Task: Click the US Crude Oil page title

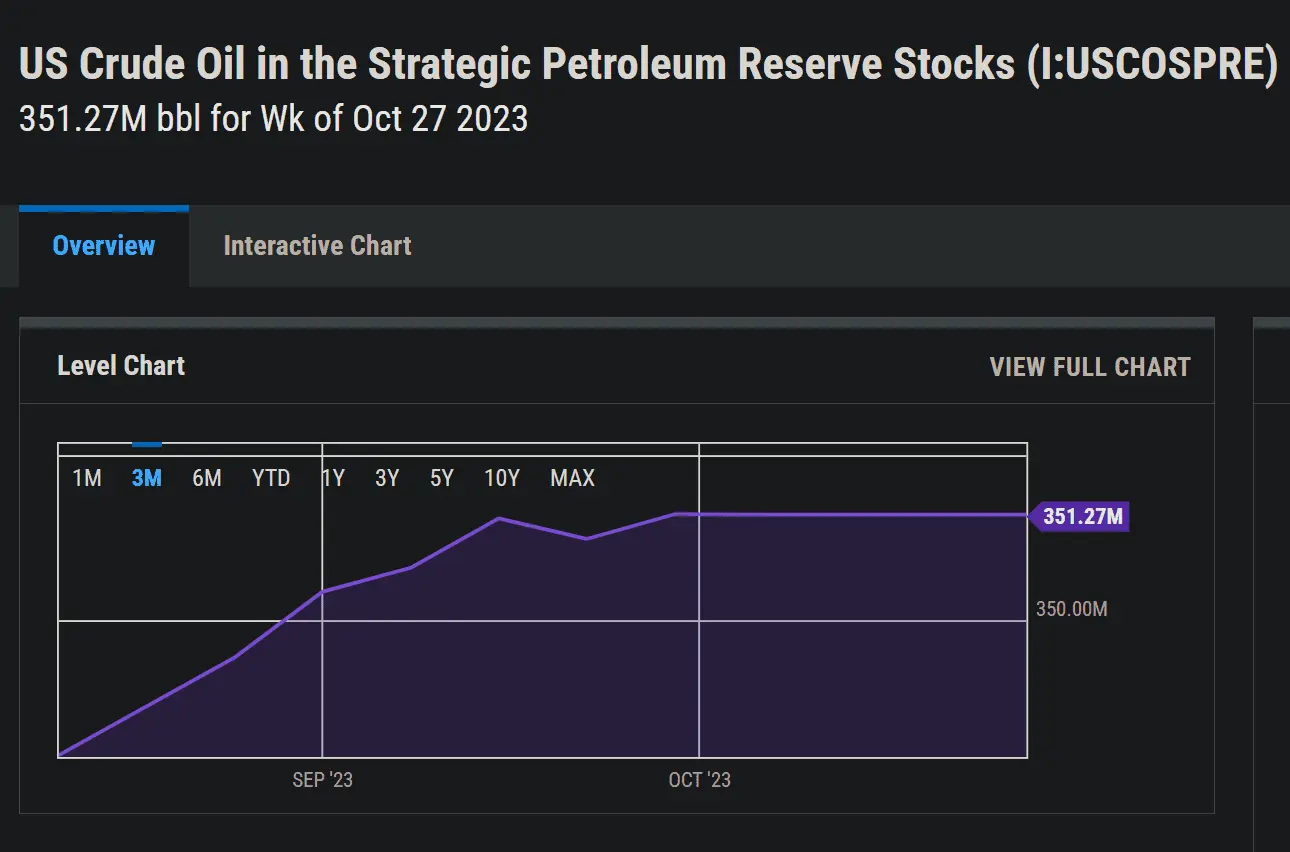Action: [648, 65]
